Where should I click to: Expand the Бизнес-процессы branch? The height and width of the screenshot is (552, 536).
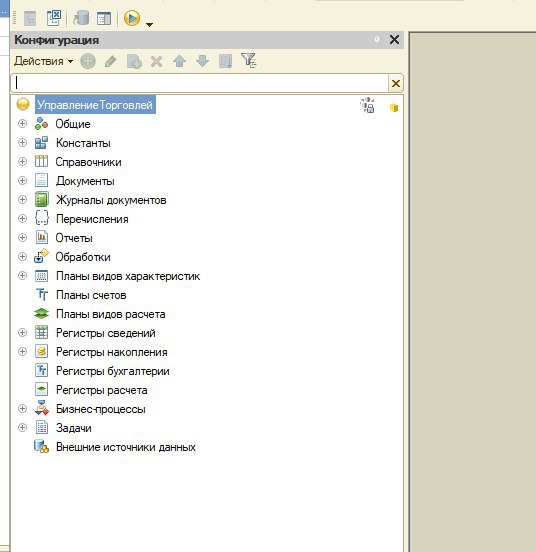pos(22,409)
